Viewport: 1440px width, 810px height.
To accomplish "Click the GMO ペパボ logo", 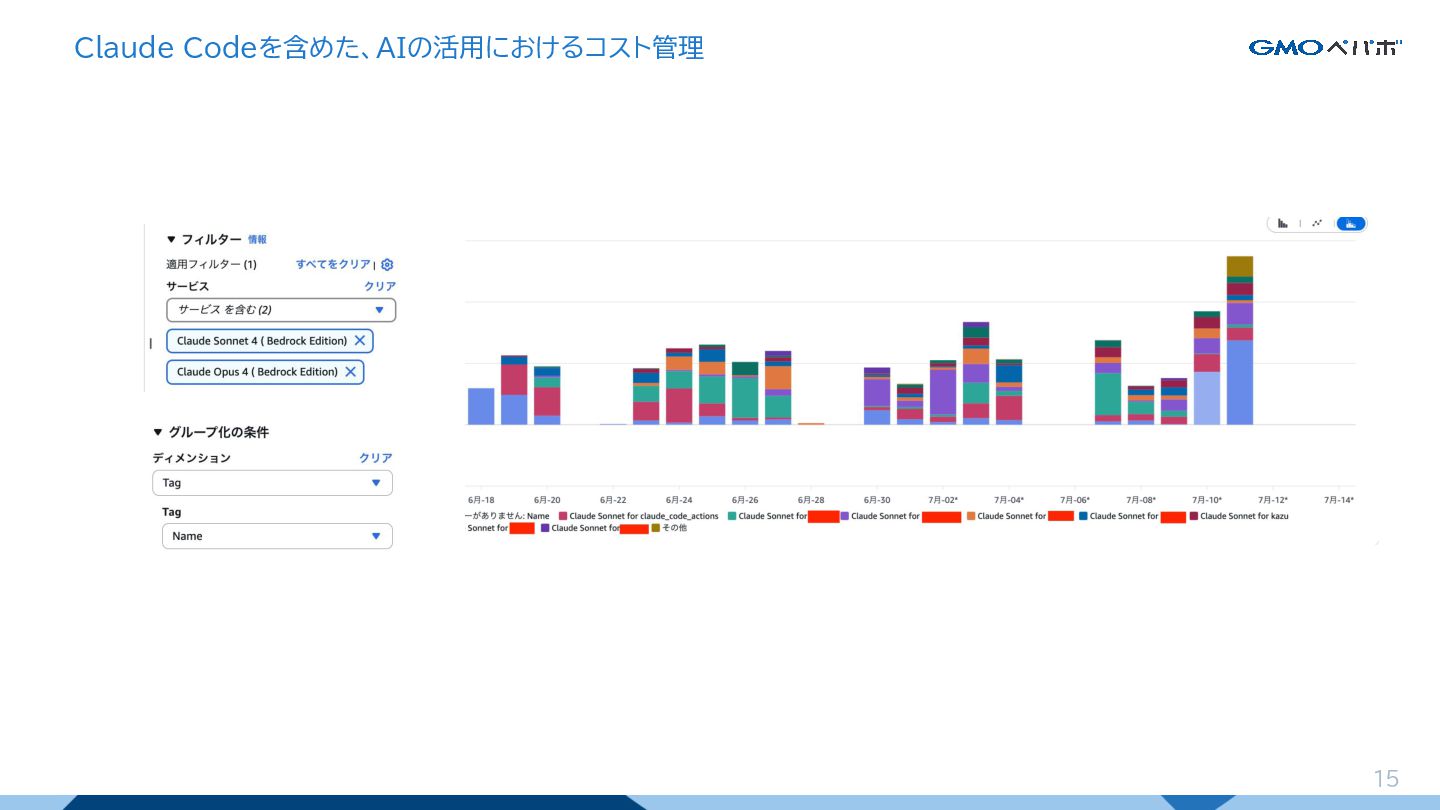I will (1325, 47).
